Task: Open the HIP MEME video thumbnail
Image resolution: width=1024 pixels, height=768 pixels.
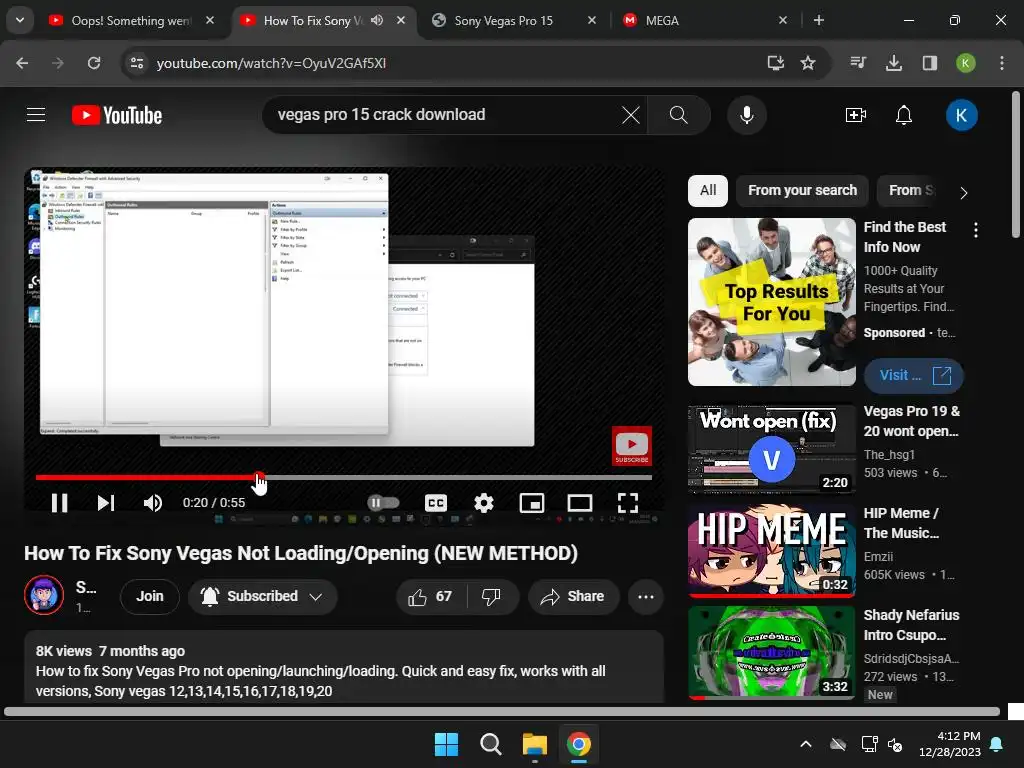Action: 771,550
